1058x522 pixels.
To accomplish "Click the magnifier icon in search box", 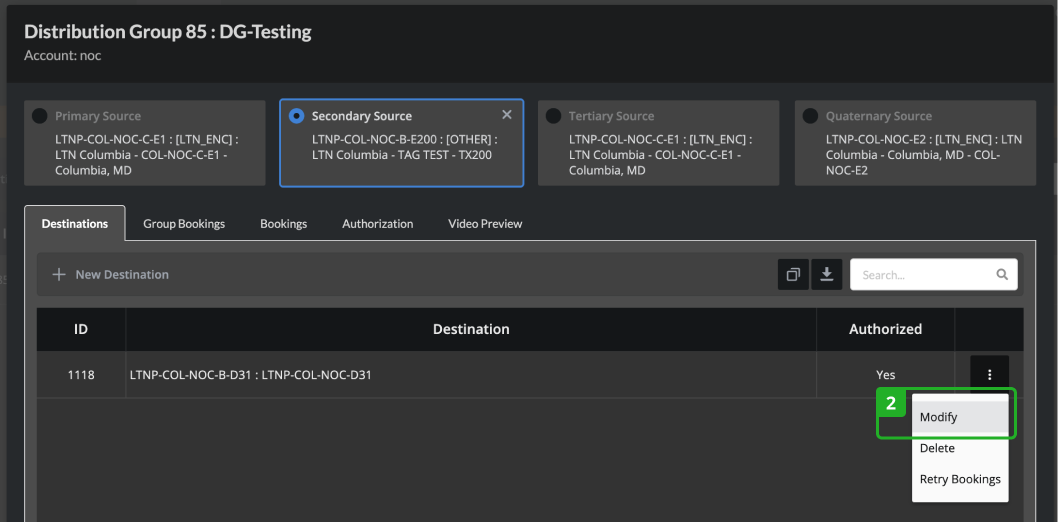I will 1002,274.
